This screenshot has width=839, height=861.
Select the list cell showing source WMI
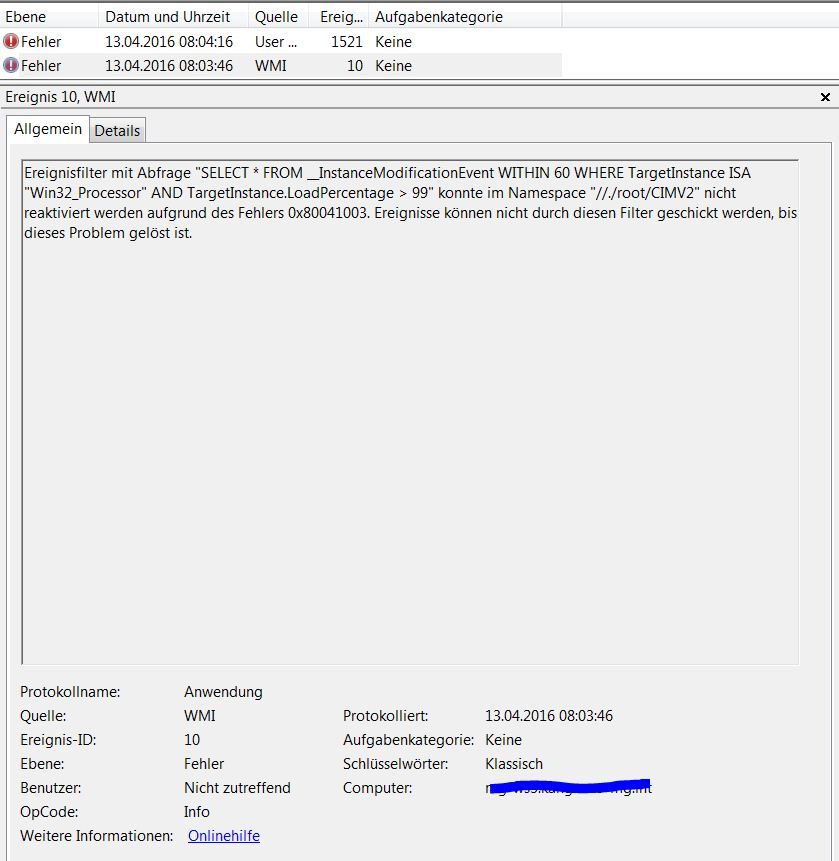[271, 66]
